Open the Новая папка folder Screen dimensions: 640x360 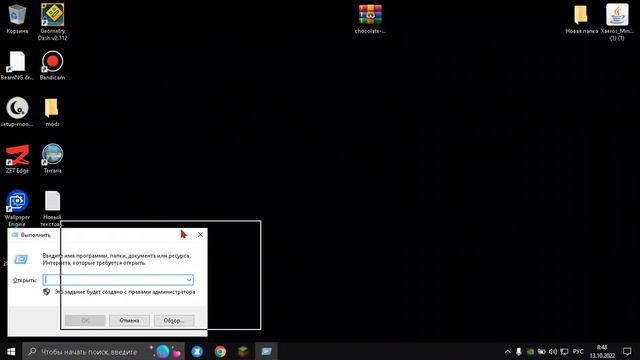click(581, 19)
